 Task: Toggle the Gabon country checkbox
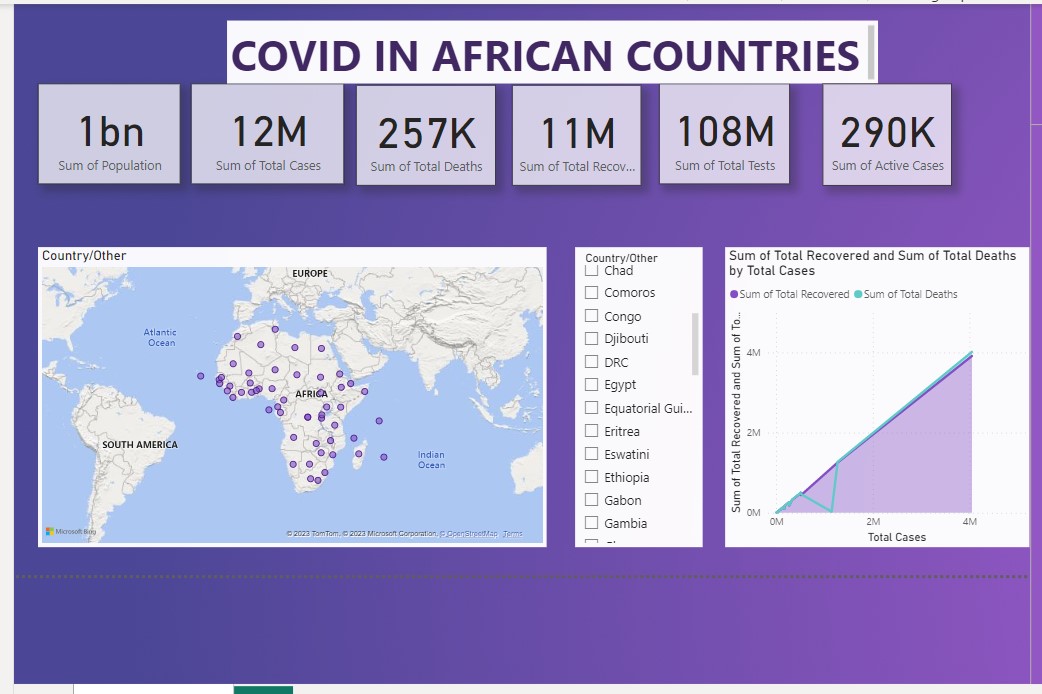click(591, 500)
